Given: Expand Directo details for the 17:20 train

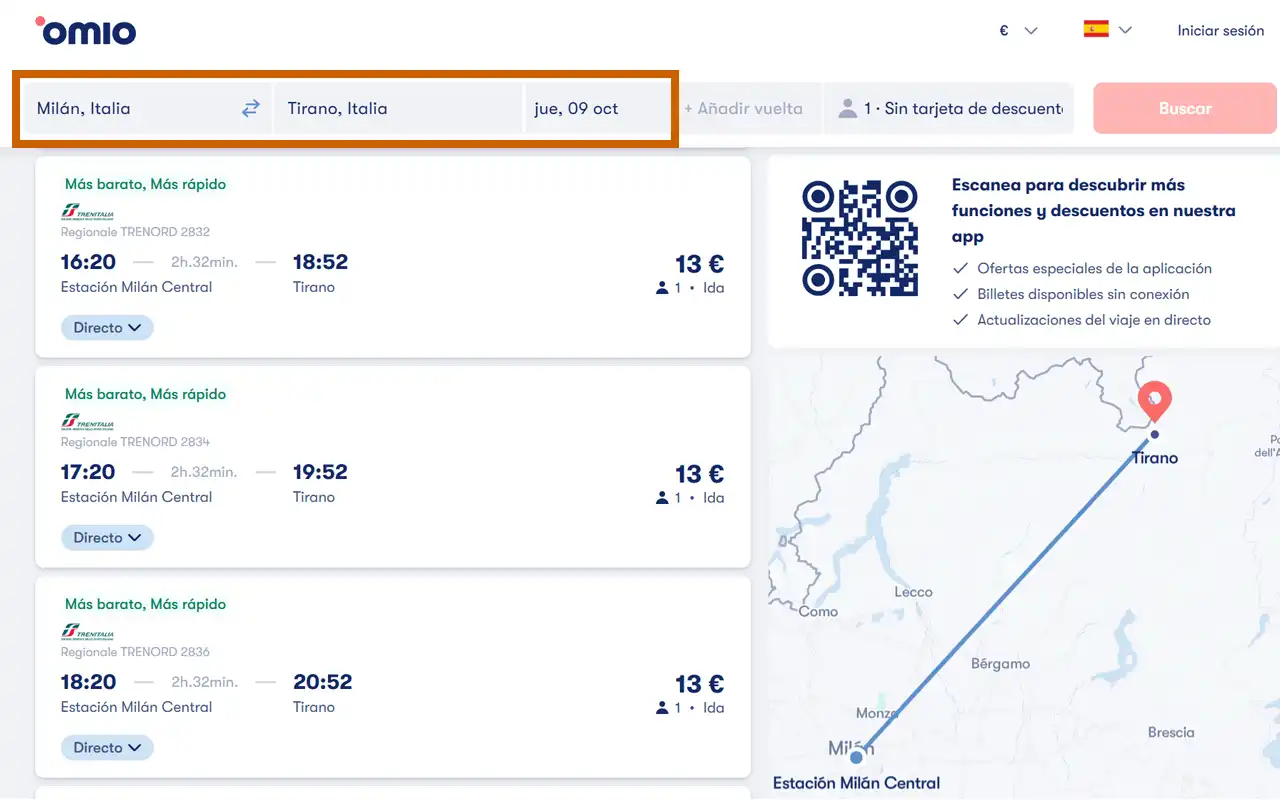Looking at the screenshot, I should point(107,538).
